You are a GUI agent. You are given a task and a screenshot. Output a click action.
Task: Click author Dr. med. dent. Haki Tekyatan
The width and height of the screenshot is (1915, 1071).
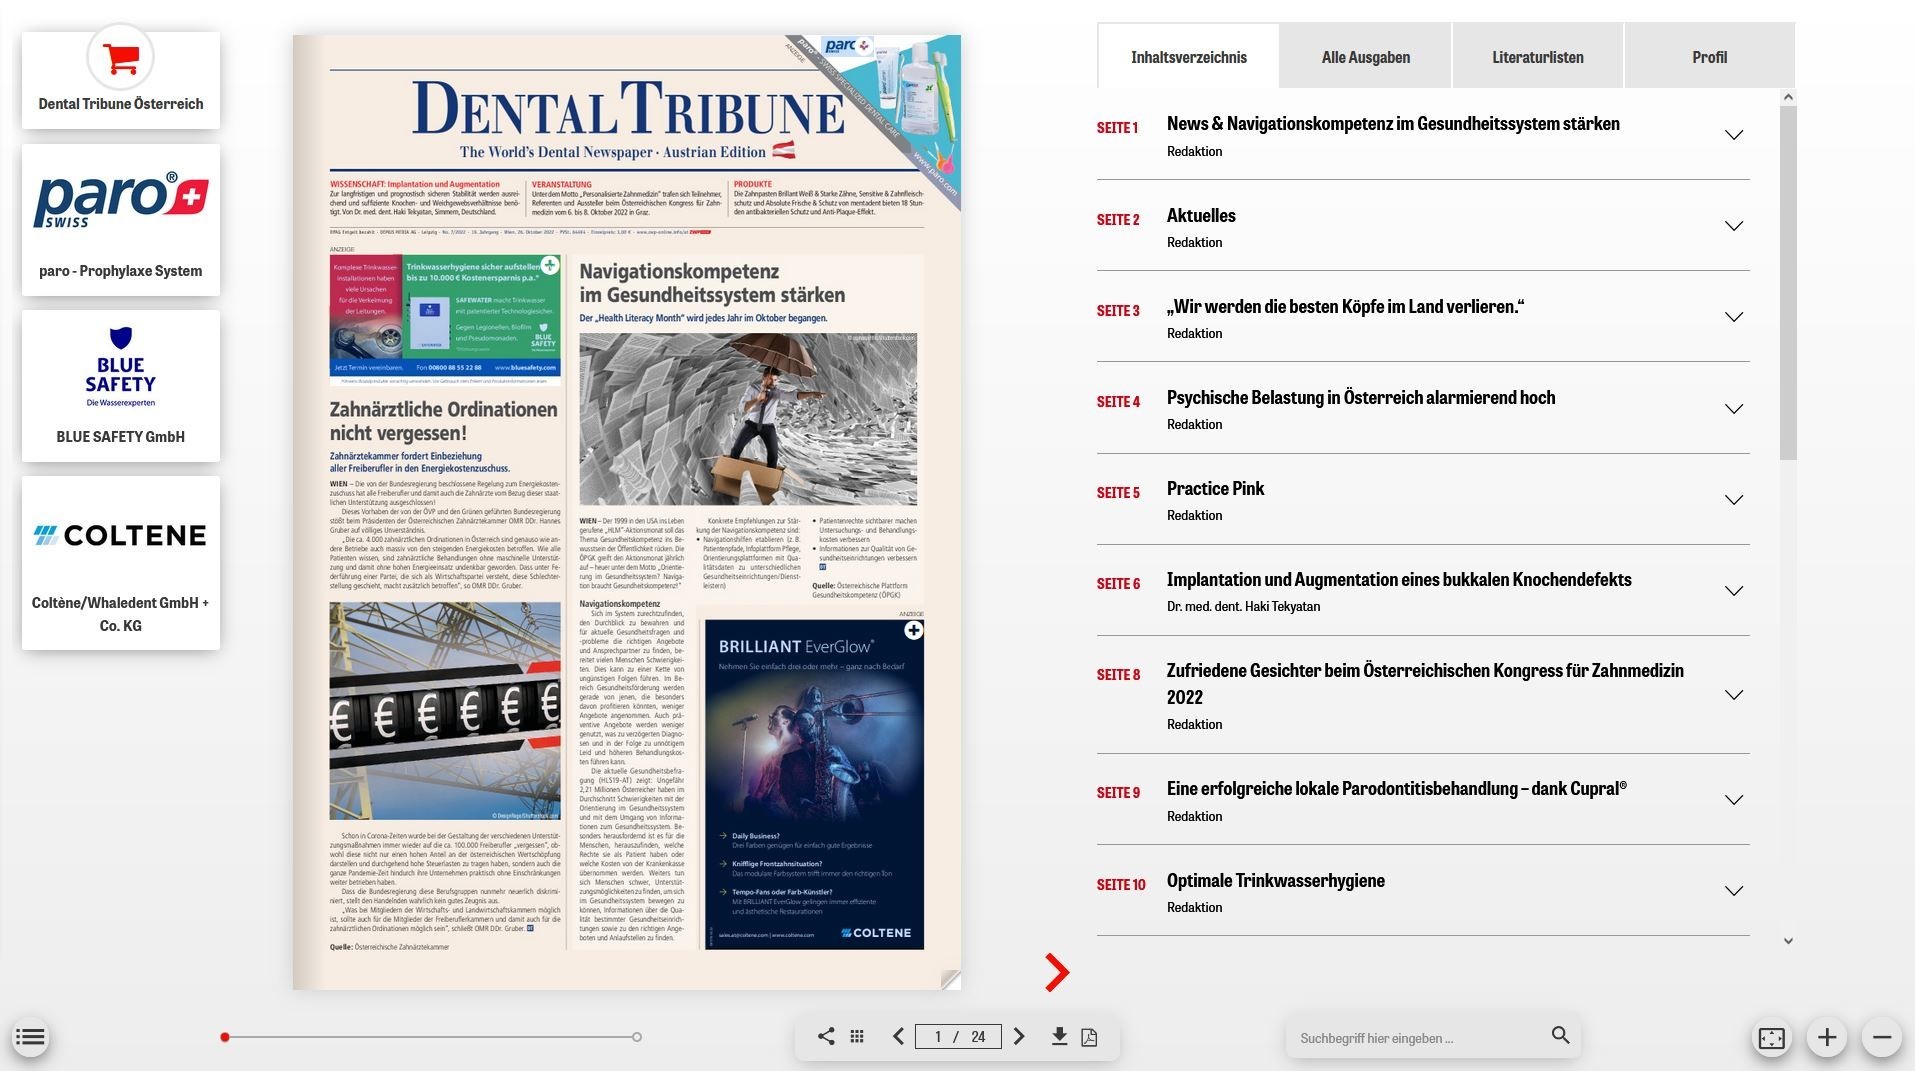1243,606
